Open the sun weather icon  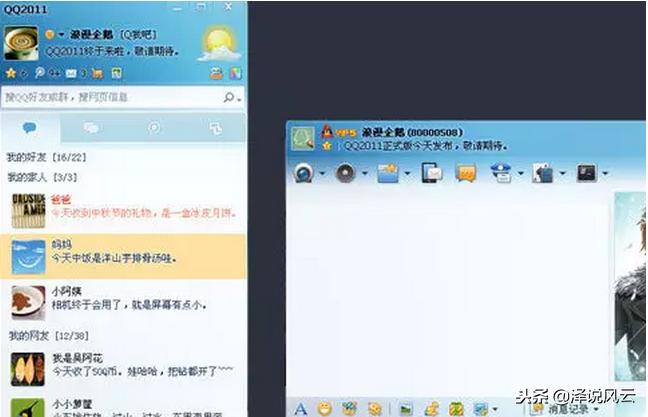219,43
